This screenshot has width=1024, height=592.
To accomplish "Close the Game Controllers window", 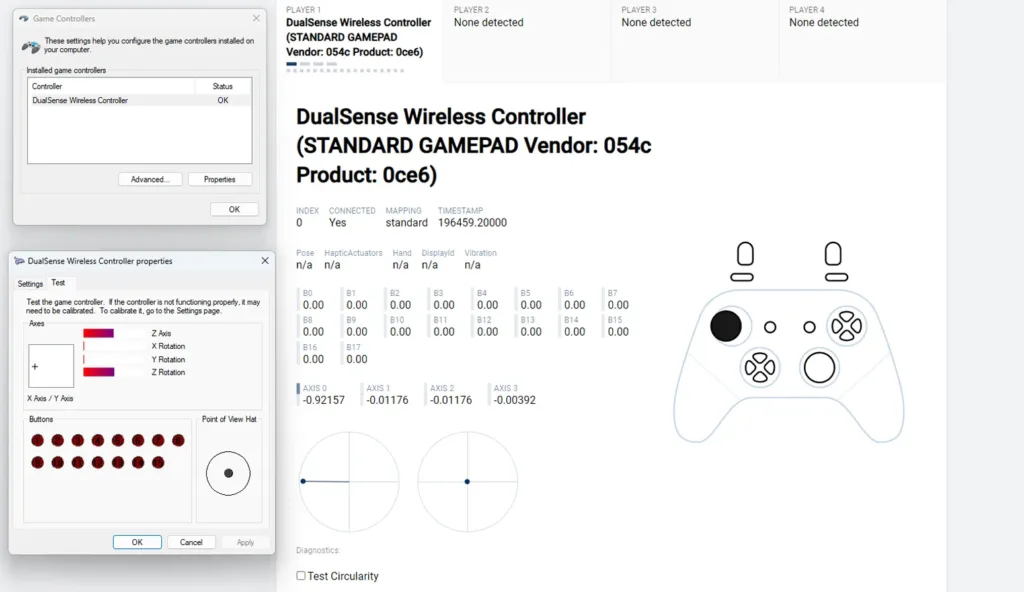I will (x=256, y=18).
